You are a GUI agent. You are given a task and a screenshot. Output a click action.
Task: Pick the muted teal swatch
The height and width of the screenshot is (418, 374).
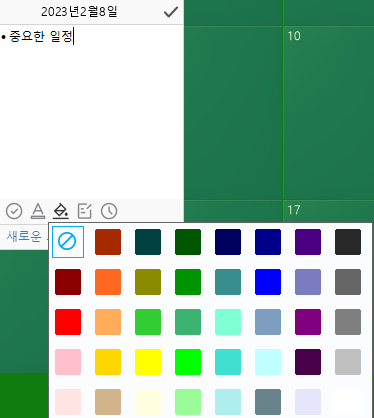click(228, 282)
